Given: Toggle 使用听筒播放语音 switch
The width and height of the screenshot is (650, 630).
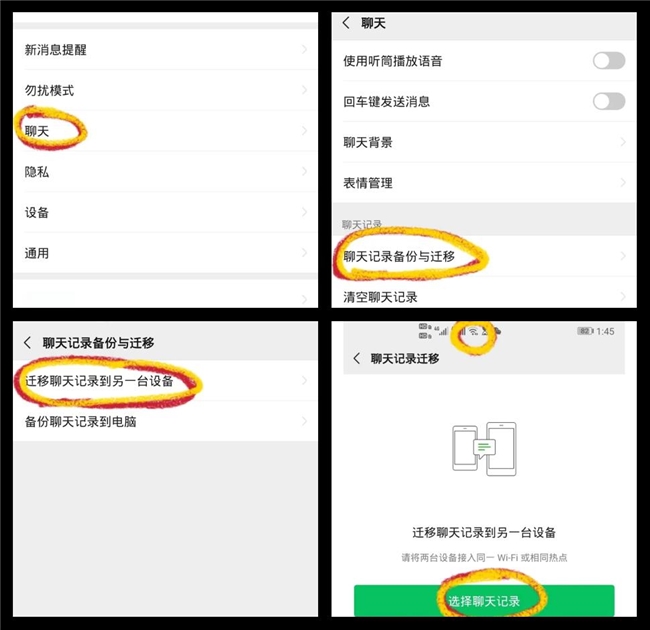Looking at the screenshot, I should 609,61.
